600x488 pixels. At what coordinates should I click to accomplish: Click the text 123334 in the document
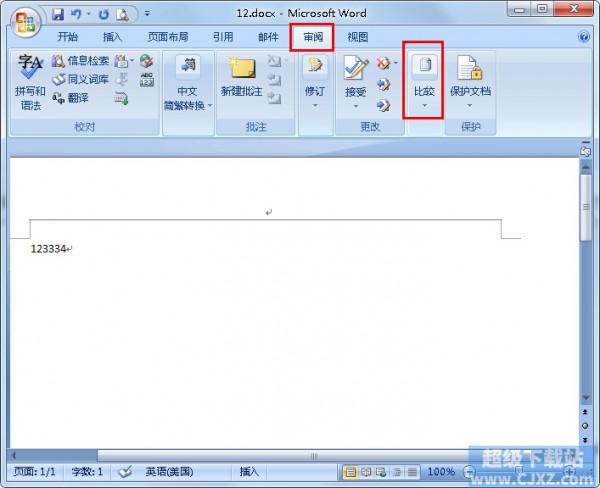pyautogui.click(x=49, y=249)
